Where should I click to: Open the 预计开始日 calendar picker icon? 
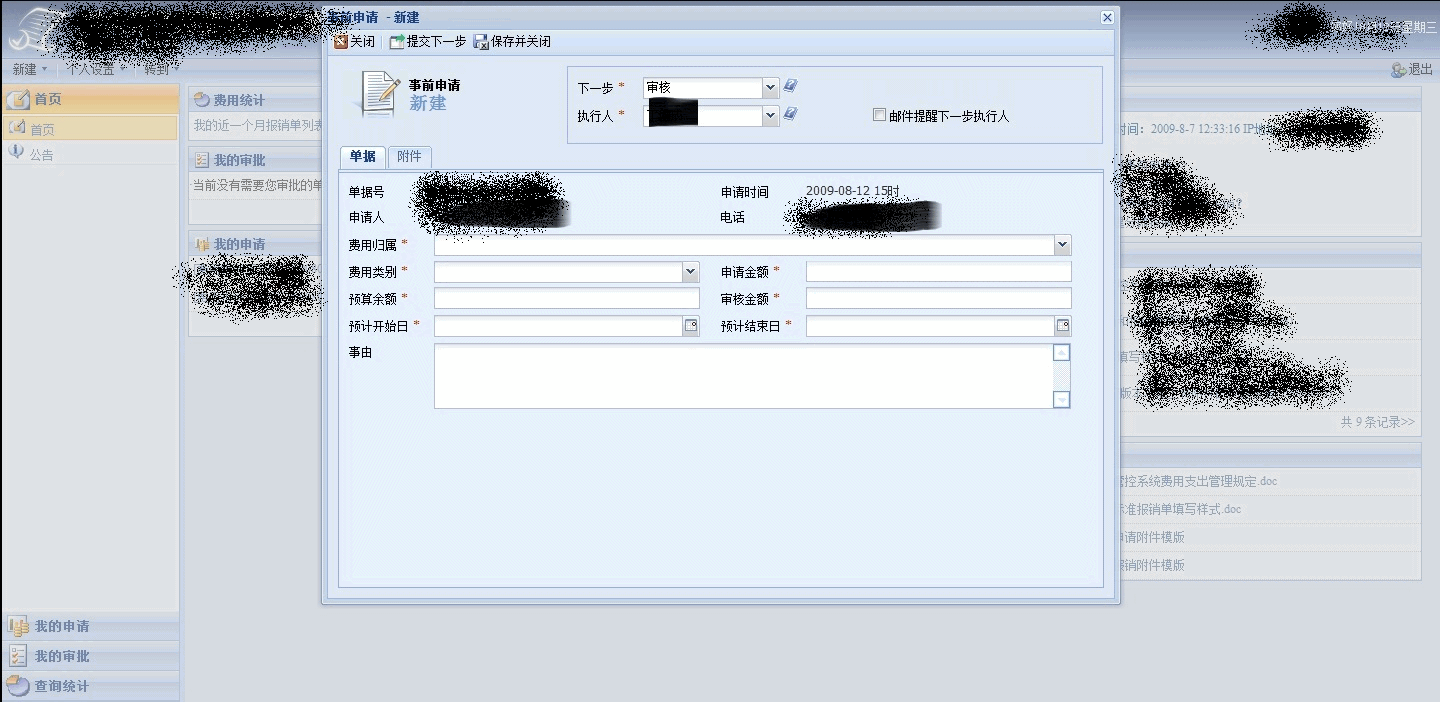click(x=691, y=326)
